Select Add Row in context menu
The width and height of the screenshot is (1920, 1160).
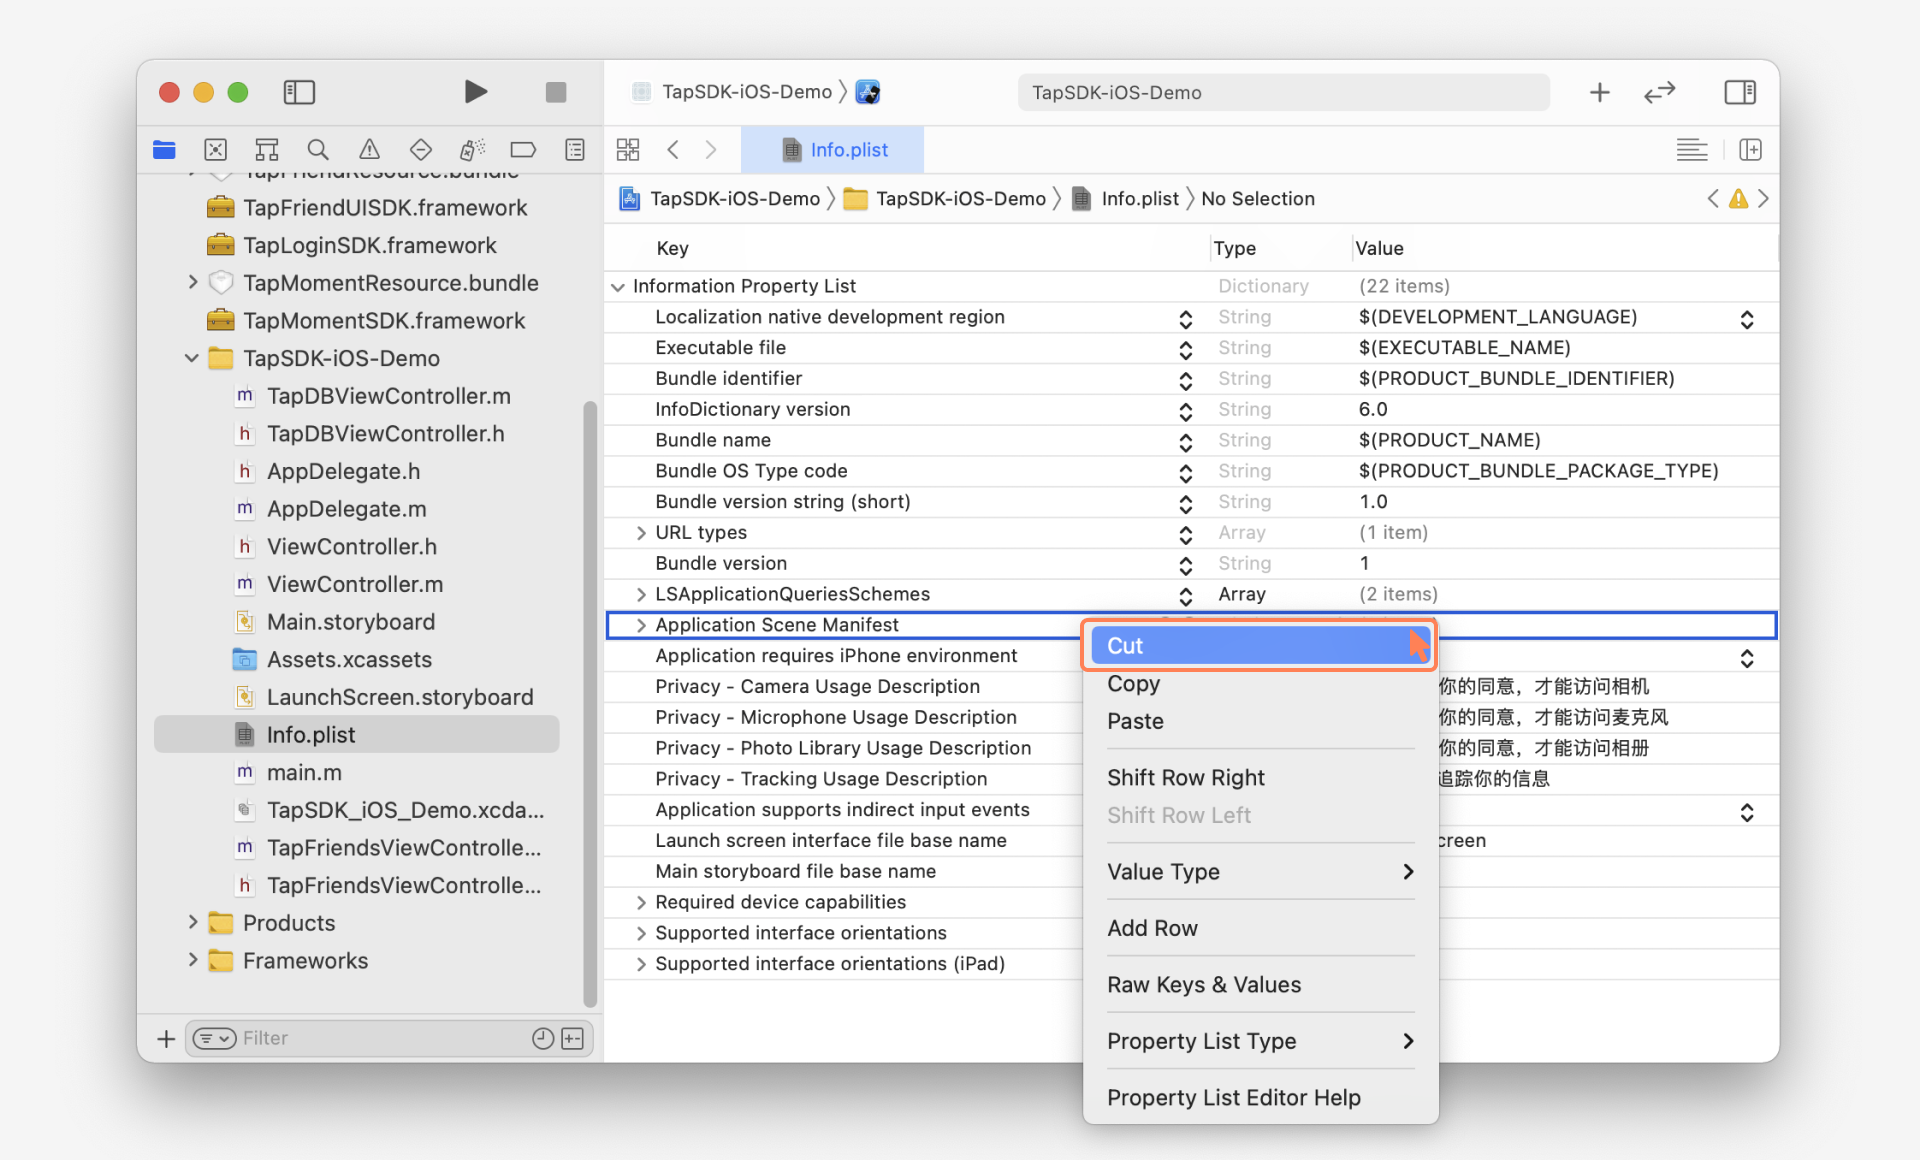coord(1152,928)
